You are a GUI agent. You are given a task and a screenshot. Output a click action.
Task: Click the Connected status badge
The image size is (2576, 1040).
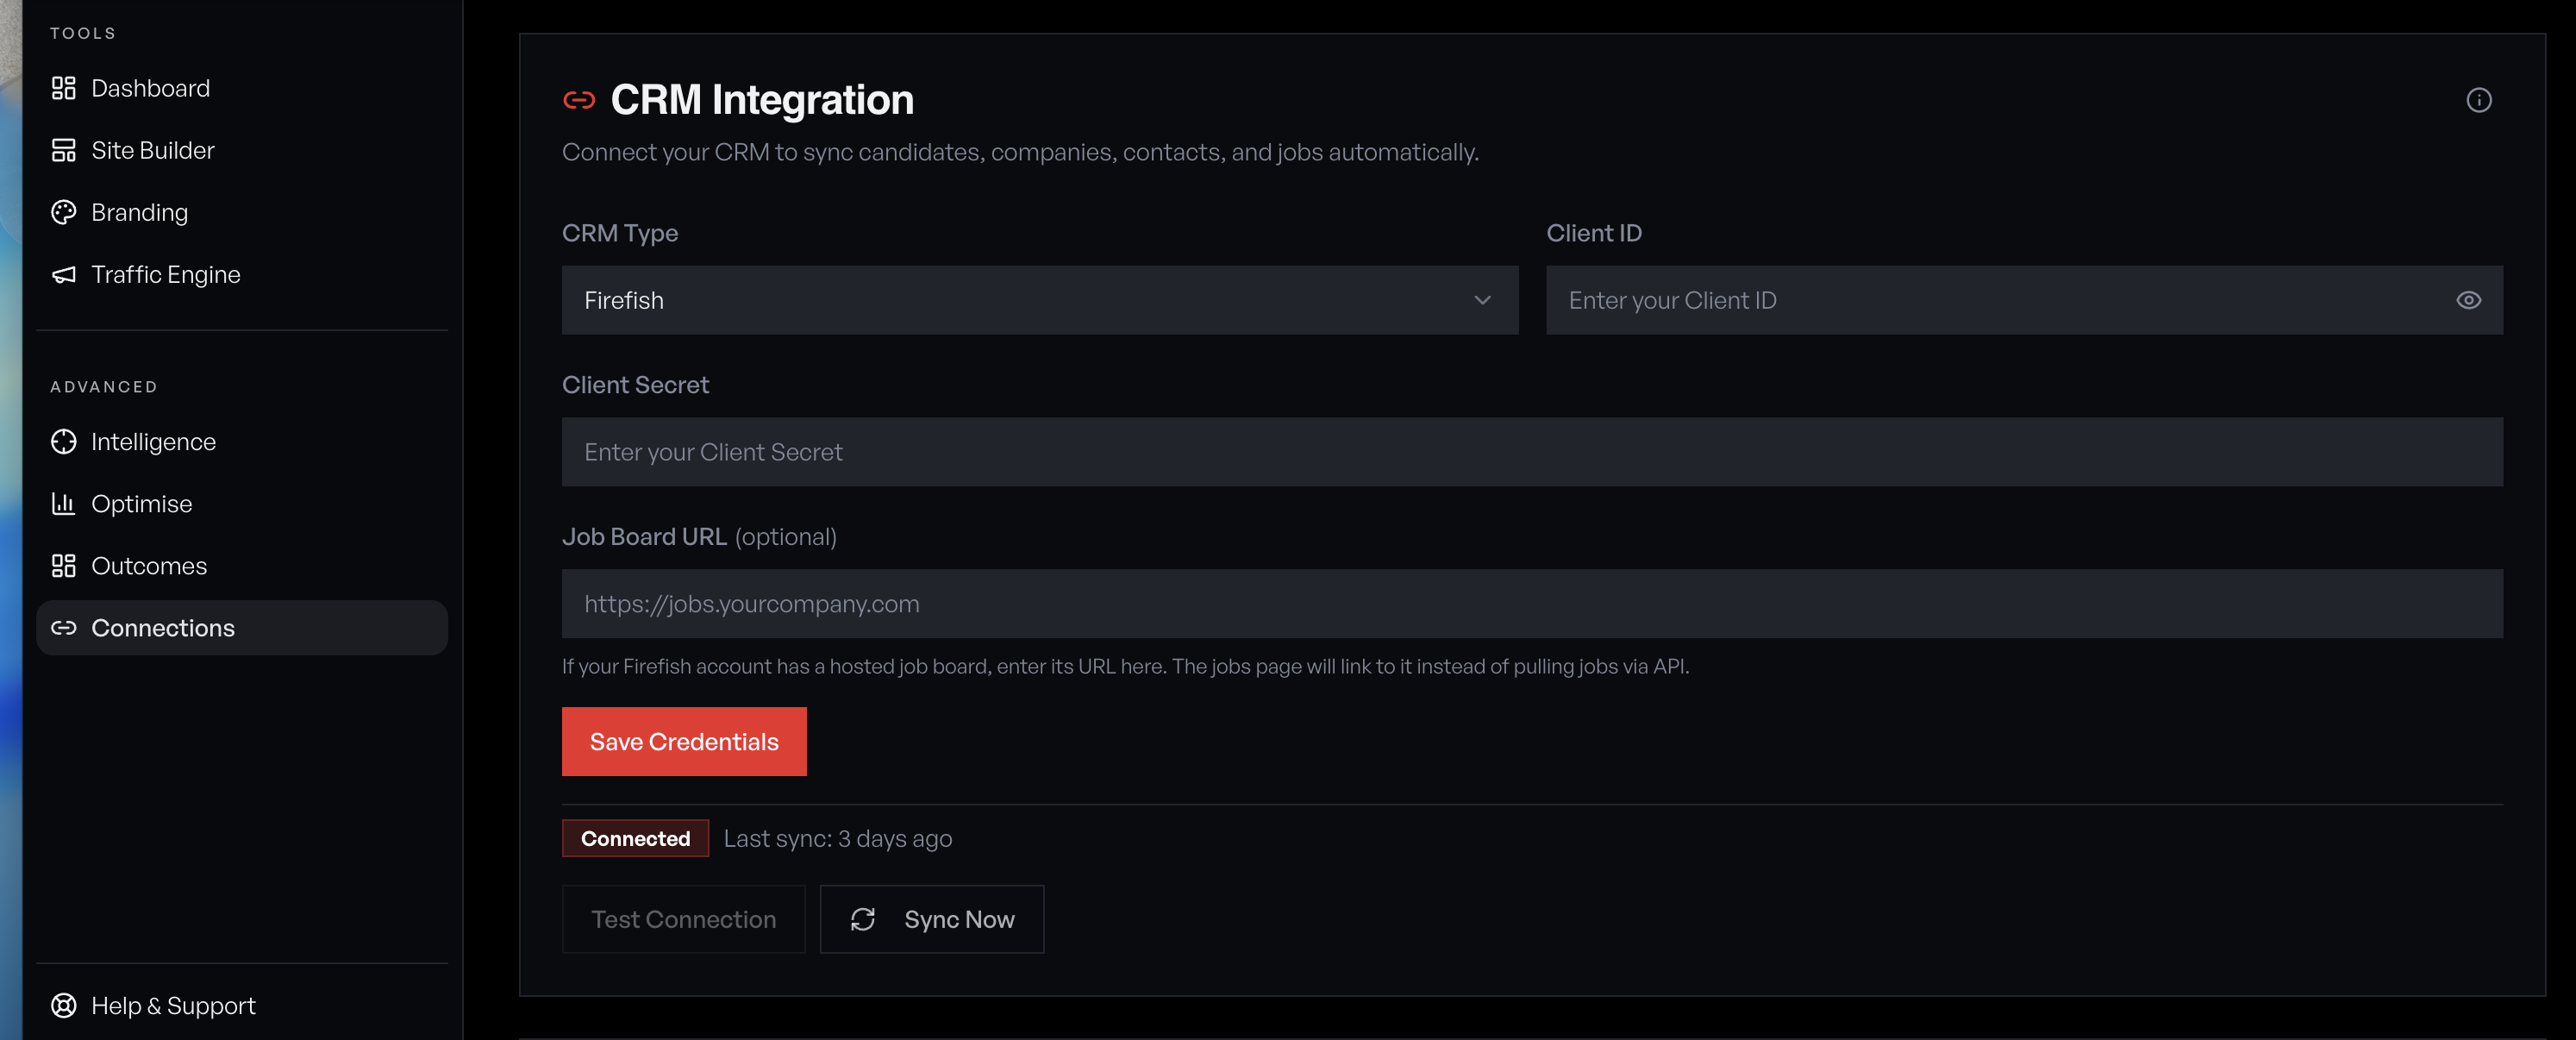[x=634, y=838]
